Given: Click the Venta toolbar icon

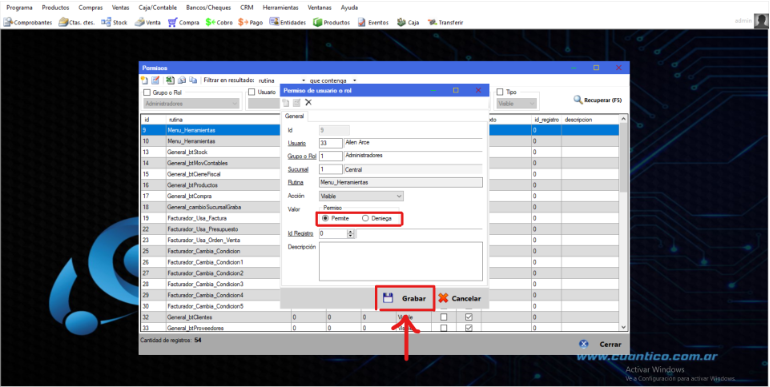Looking at the screenshot, I should point(148,23).
